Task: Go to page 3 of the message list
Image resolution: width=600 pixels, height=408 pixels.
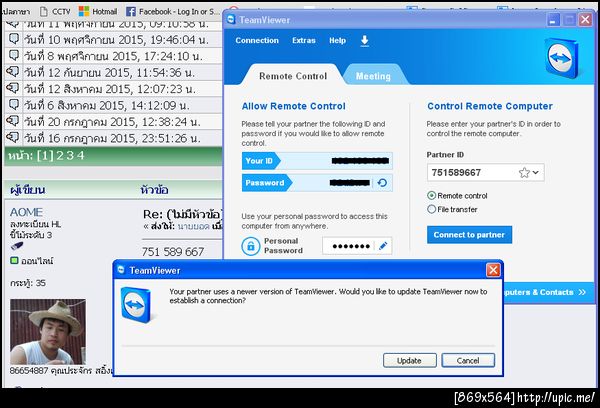Action: (x=70, y=156)
